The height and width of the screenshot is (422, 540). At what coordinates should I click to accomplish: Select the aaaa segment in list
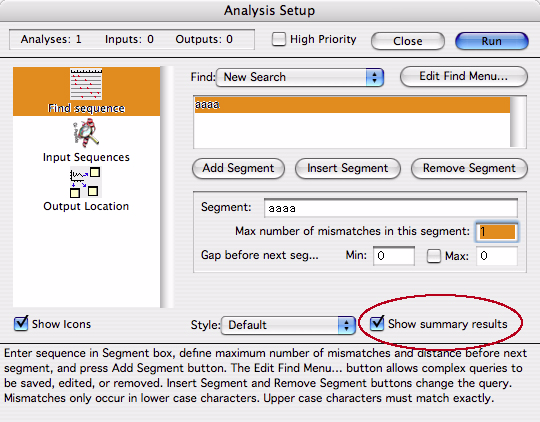point(352,105)
